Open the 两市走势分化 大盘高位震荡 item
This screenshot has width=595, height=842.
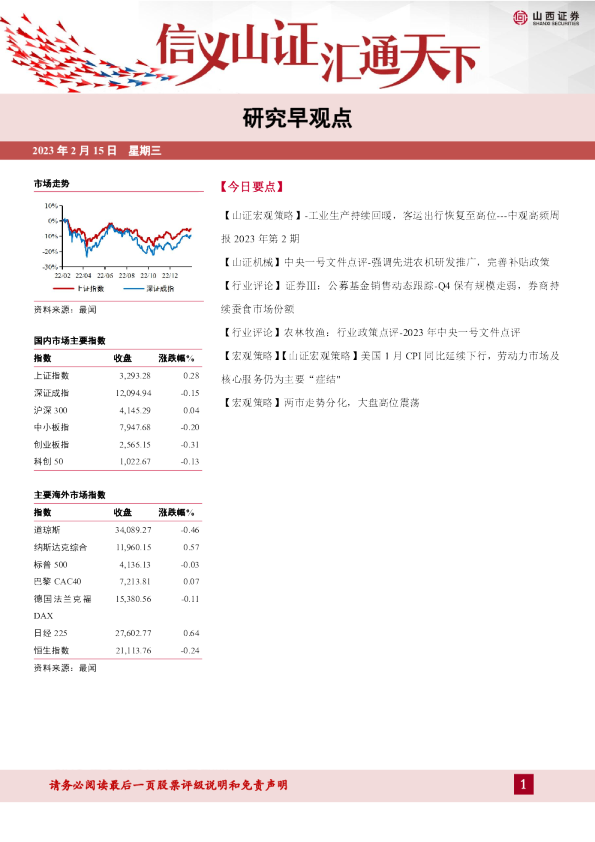[320, 402]
